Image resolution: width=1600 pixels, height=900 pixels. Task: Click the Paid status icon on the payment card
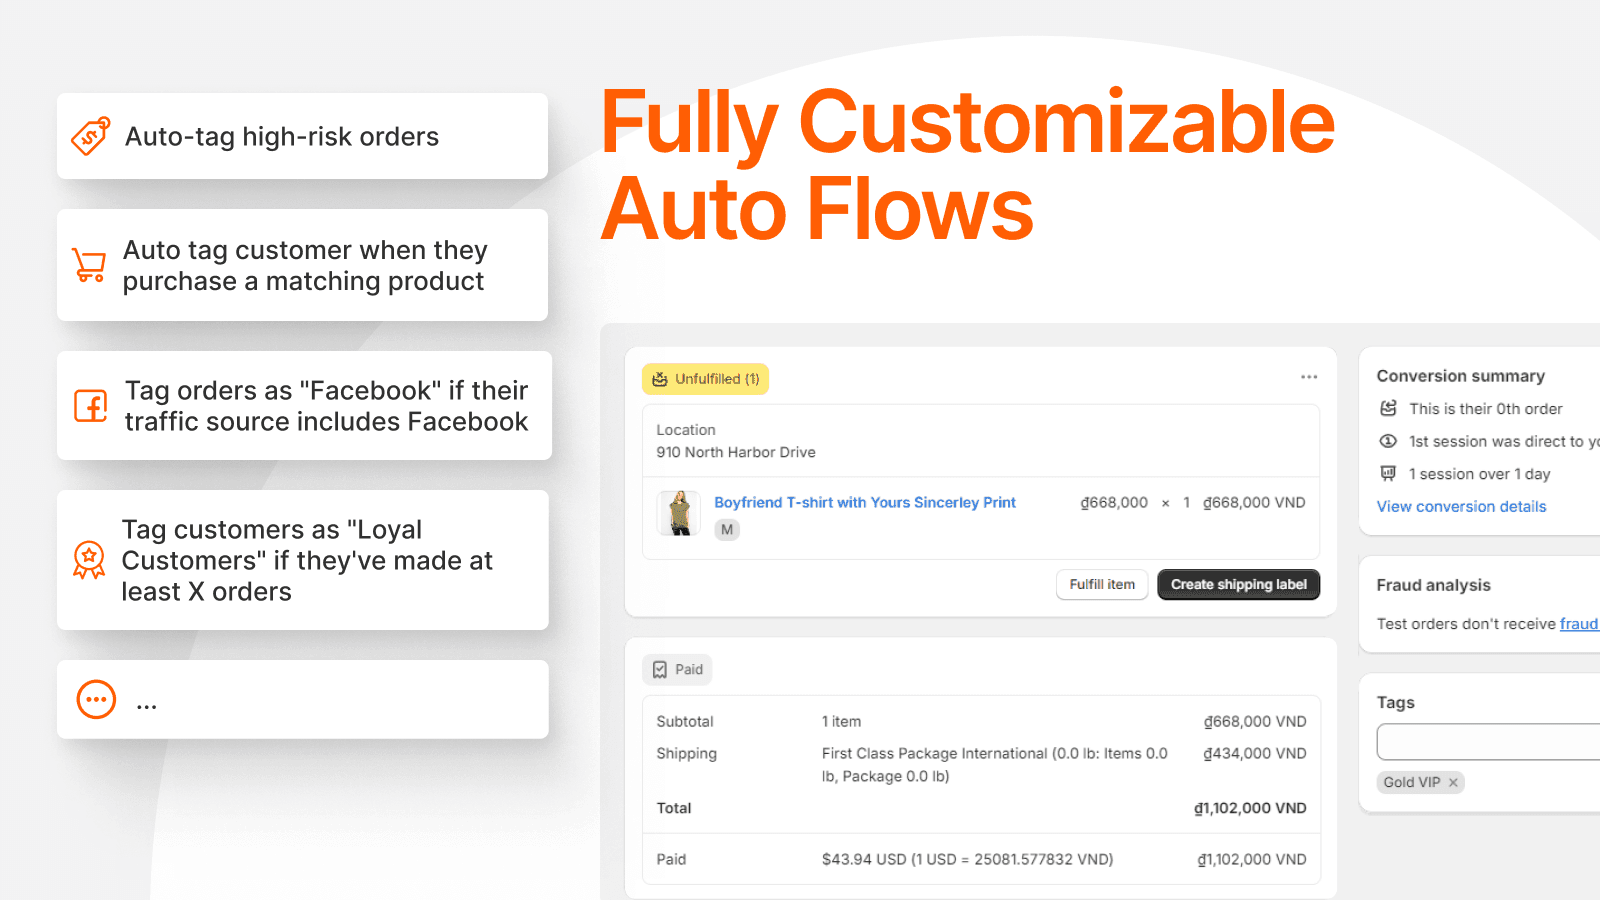[660, 669]
